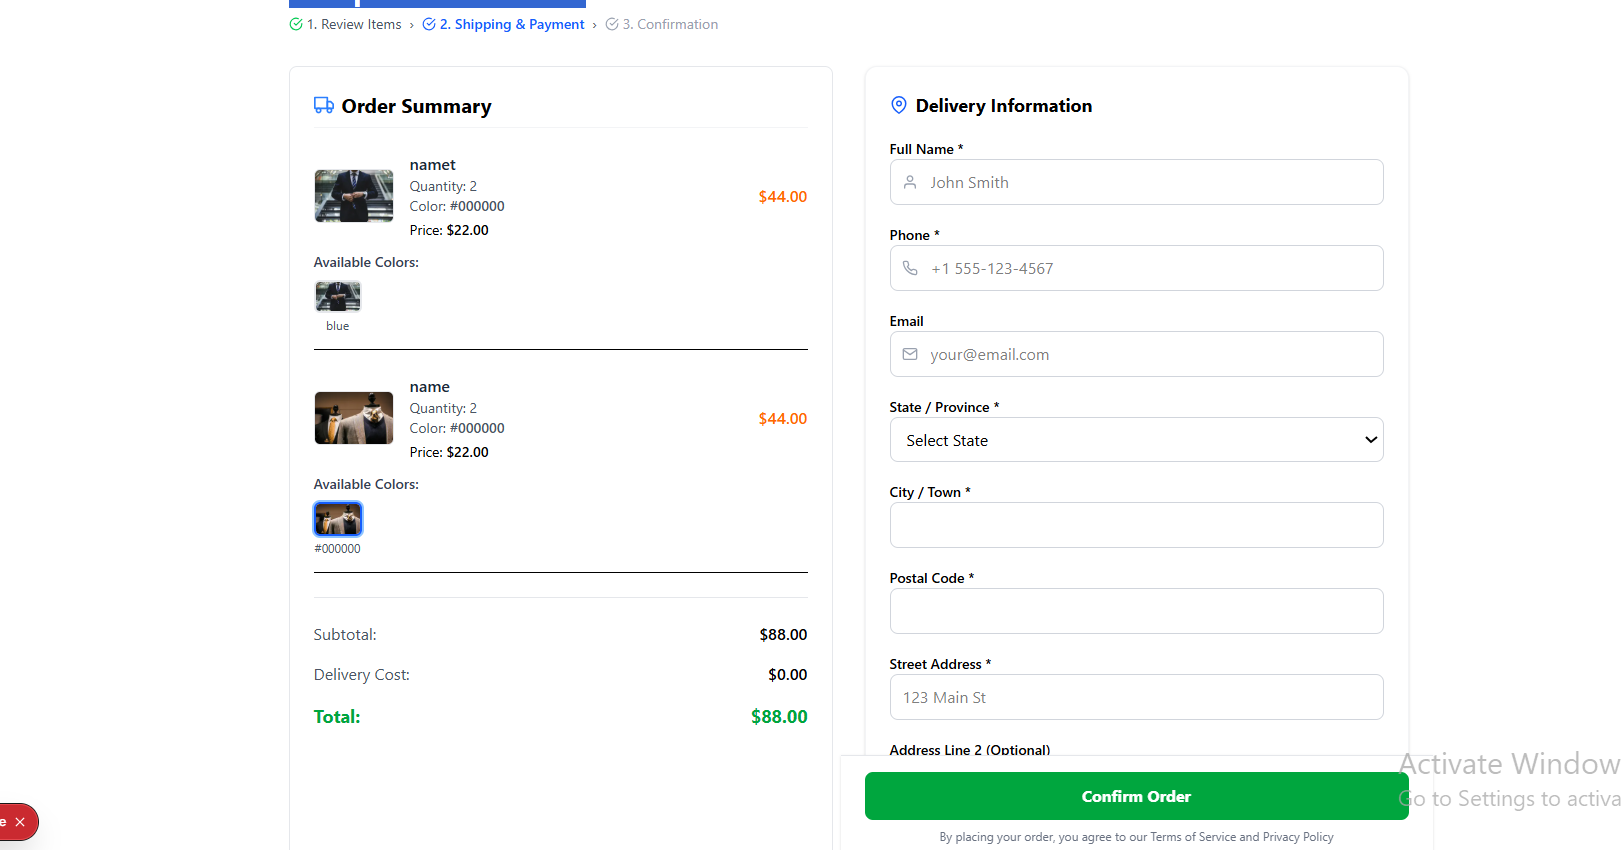Image resolution: width=1622 pixels, height=850 pixels.
Task: Select the #000000 color swatch thumbnail
Action: pos(338,519)
